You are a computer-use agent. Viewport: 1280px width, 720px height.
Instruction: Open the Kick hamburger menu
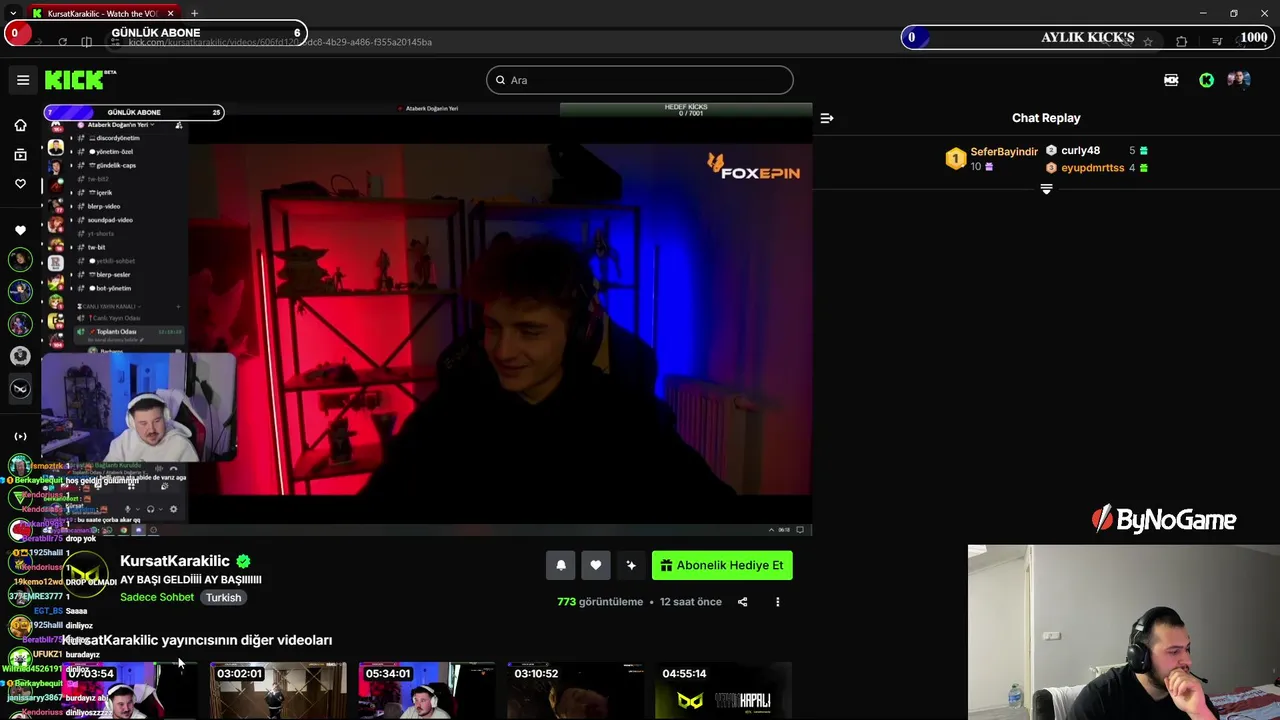pyautogui.click(x=23, y=80)
